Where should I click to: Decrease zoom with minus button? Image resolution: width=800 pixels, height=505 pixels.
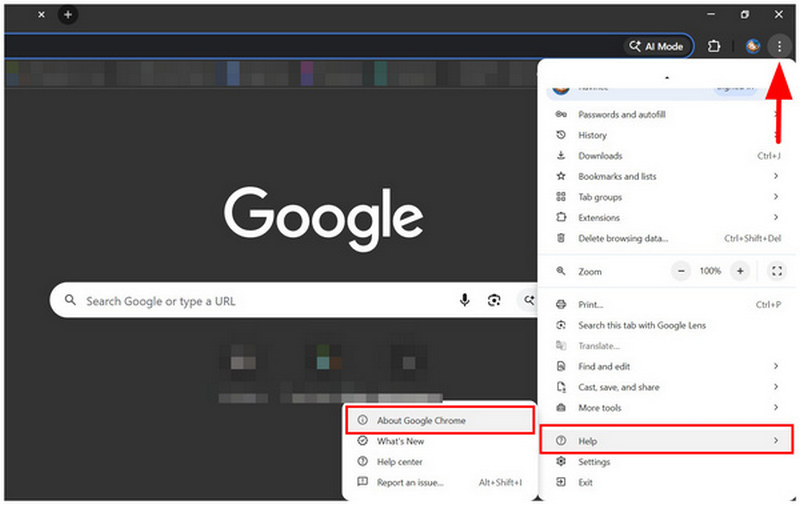point(681,271)
